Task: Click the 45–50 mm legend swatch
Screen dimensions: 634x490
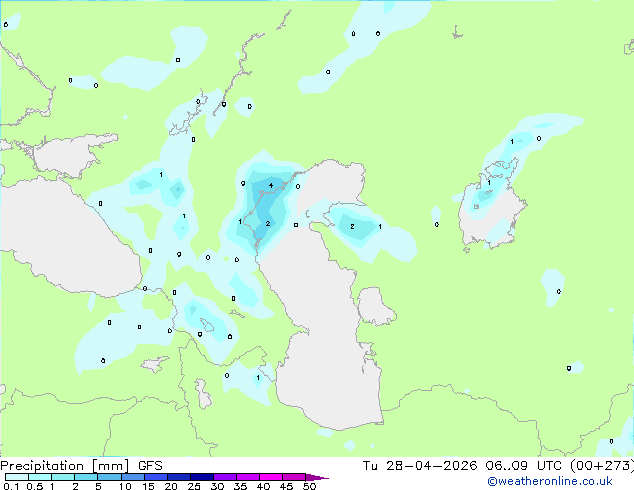Action: point(294,477)
